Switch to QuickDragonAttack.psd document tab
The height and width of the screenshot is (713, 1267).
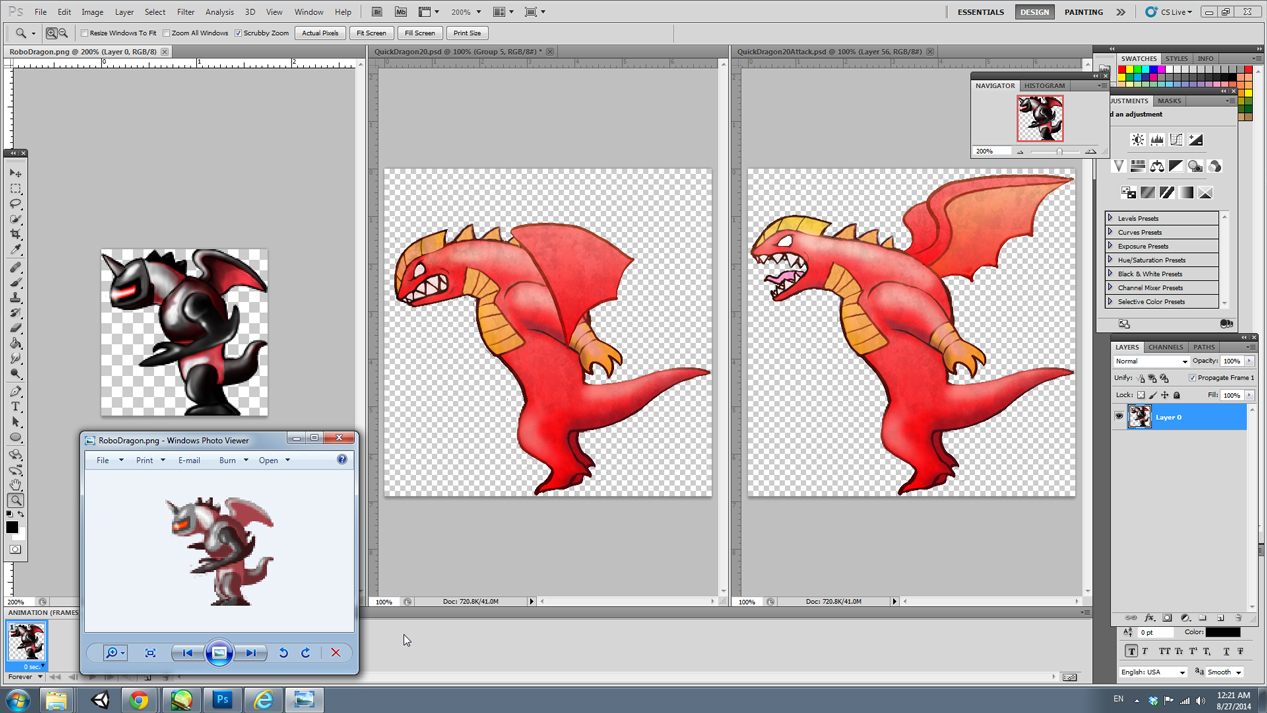click(830, 51)
